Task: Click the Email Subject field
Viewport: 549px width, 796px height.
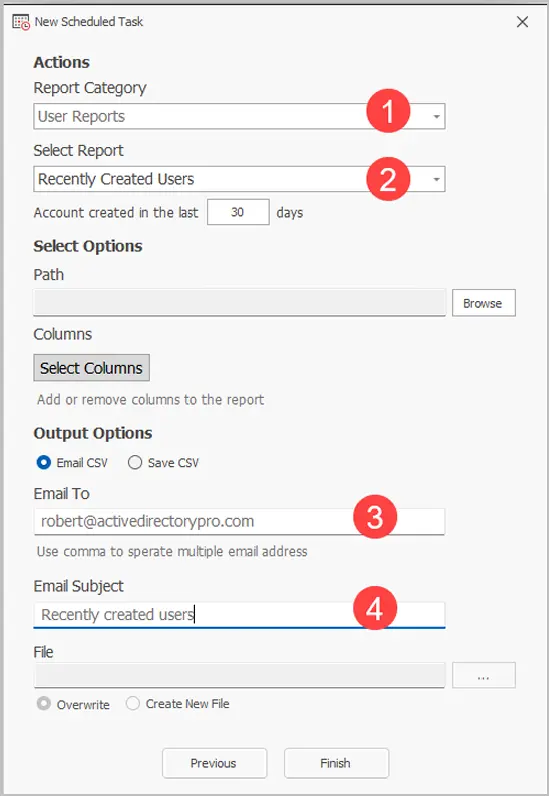Action: pyautogui.click(x=239, y=615)
